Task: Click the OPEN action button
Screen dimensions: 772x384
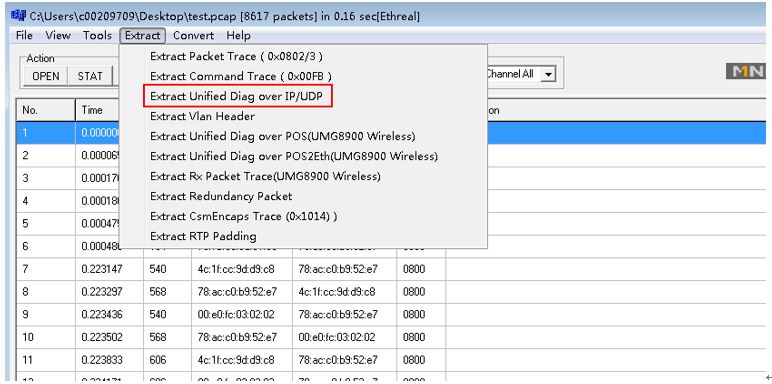Action: coord(46,76)
